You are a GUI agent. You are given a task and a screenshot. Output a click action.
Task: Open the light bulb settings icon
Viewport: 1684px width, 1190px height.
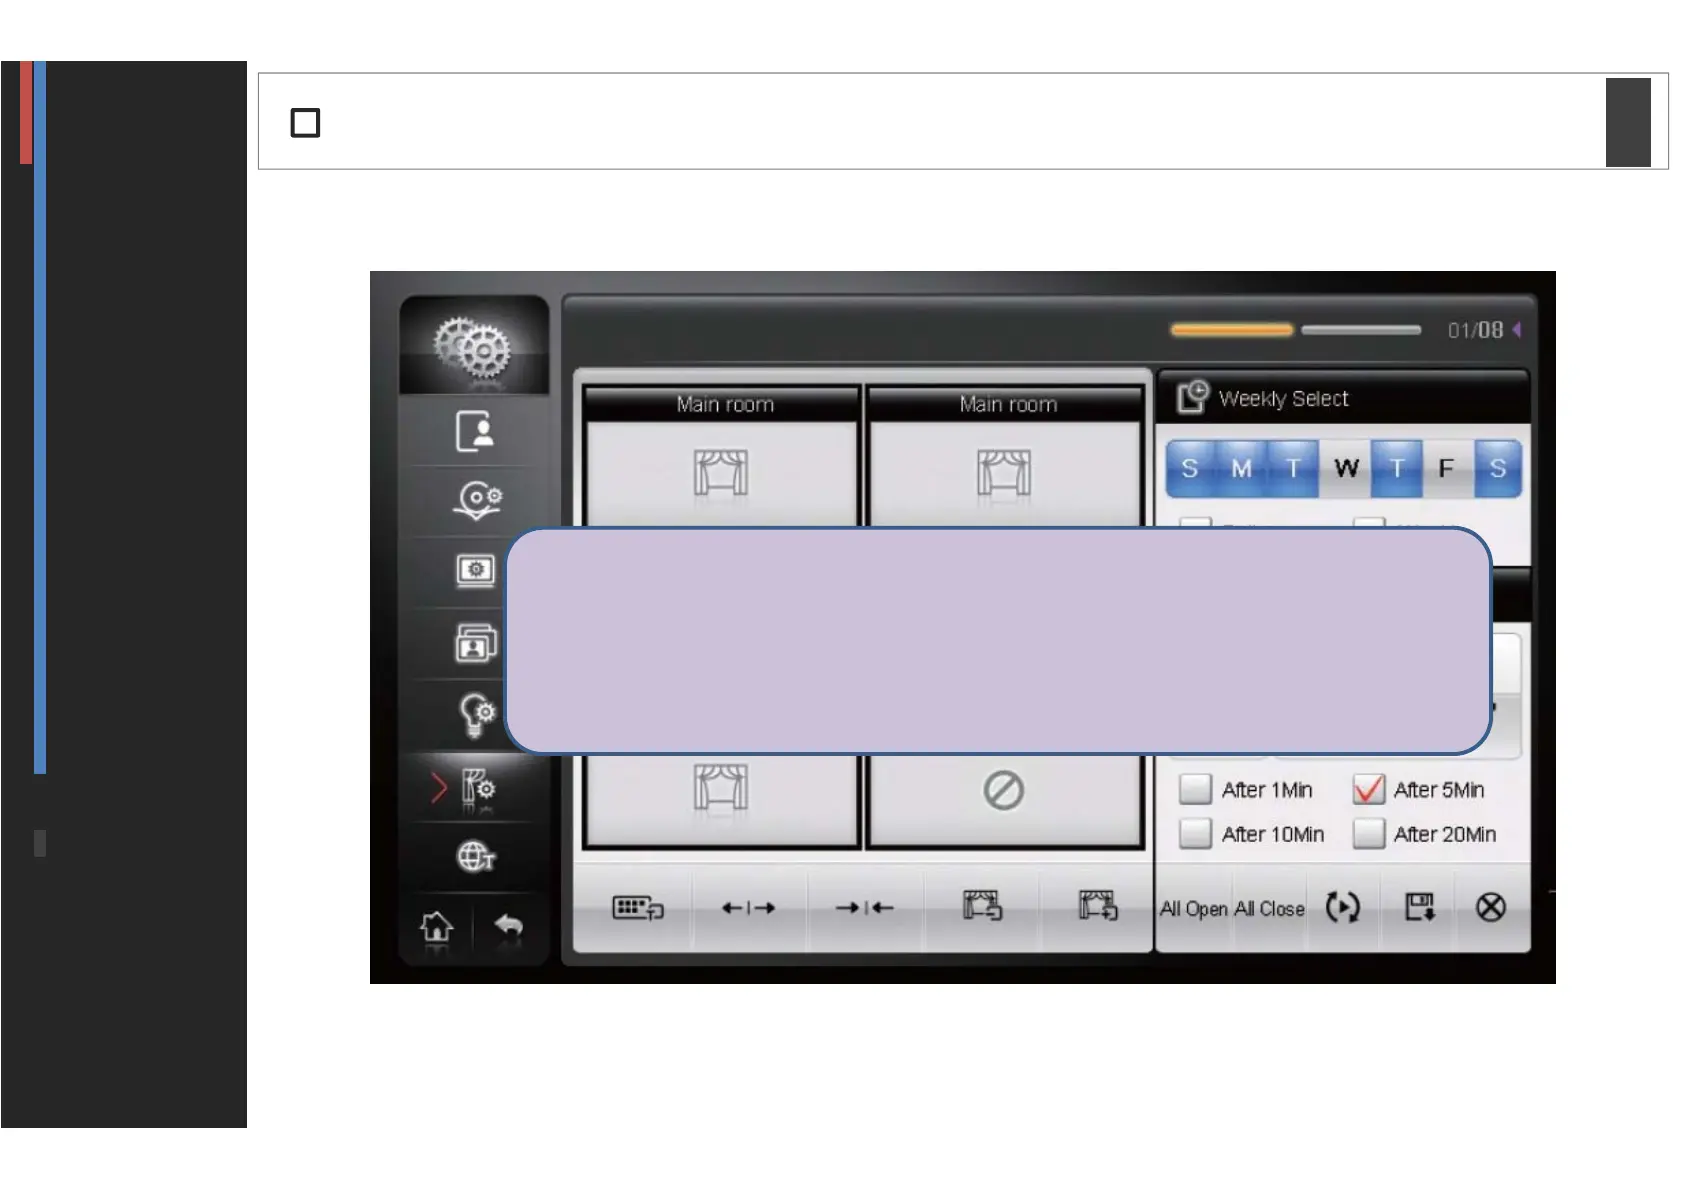476,715
